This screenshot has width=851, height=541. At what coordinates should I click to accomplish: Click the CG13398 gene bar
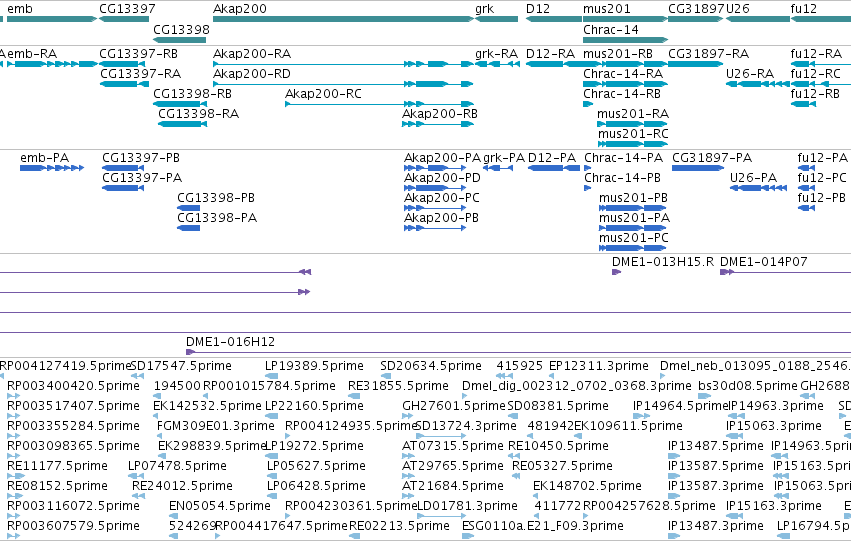click(180, 40)
